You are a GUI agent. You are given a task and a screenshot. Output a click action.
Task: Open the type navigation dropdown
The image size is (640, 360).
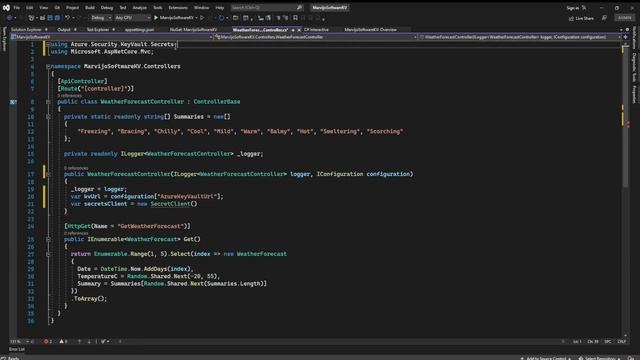pyautogui.click(x=316, y=37)
